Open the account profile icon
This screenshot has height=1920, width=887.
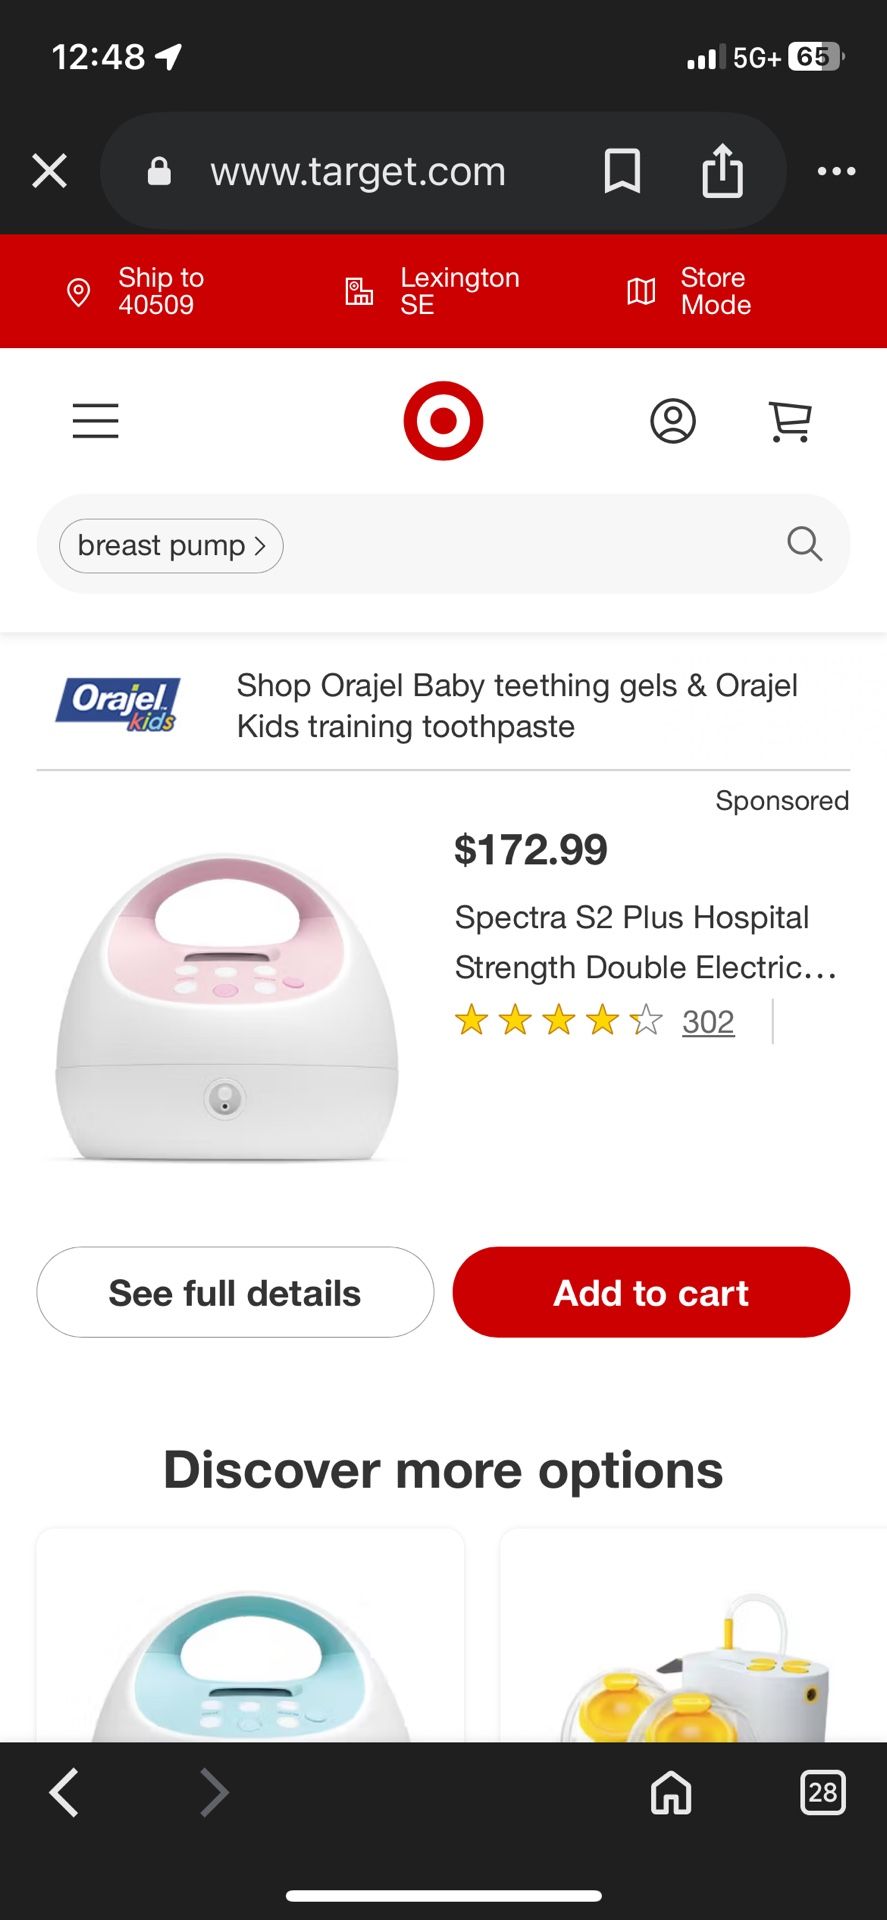coord(673,421)
